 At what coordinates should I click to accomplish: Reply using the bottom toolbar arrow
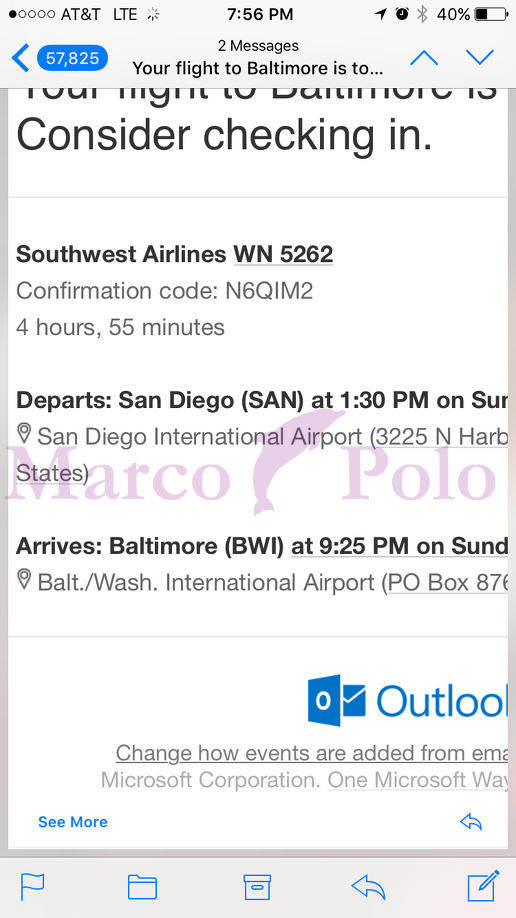click(368, 887)
